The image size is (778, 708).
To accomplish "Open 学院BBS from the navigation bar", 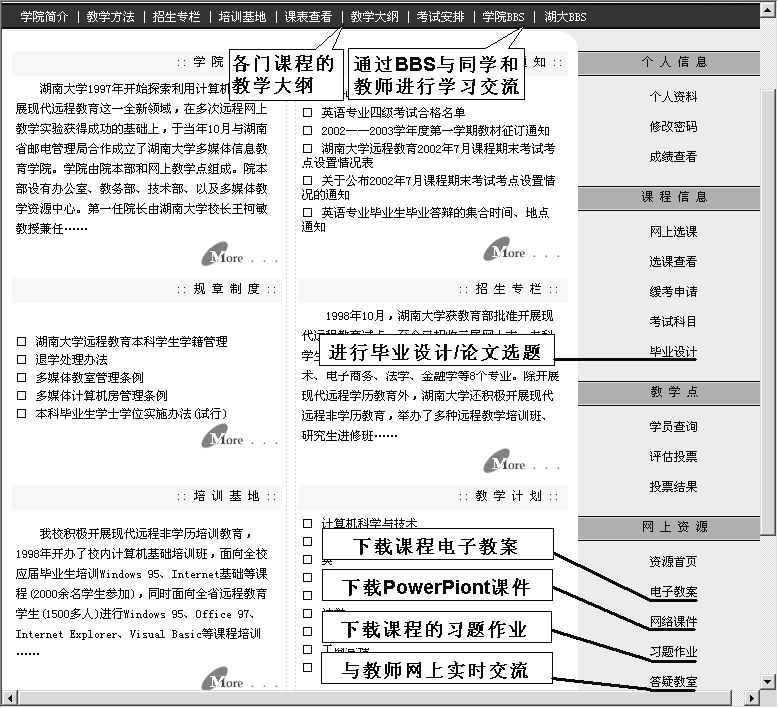I will [503, 16].
